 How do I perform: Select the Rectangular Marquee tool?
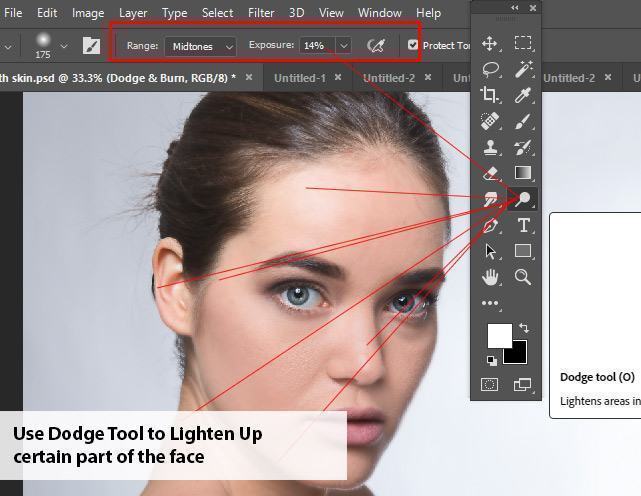click(522, 43)
